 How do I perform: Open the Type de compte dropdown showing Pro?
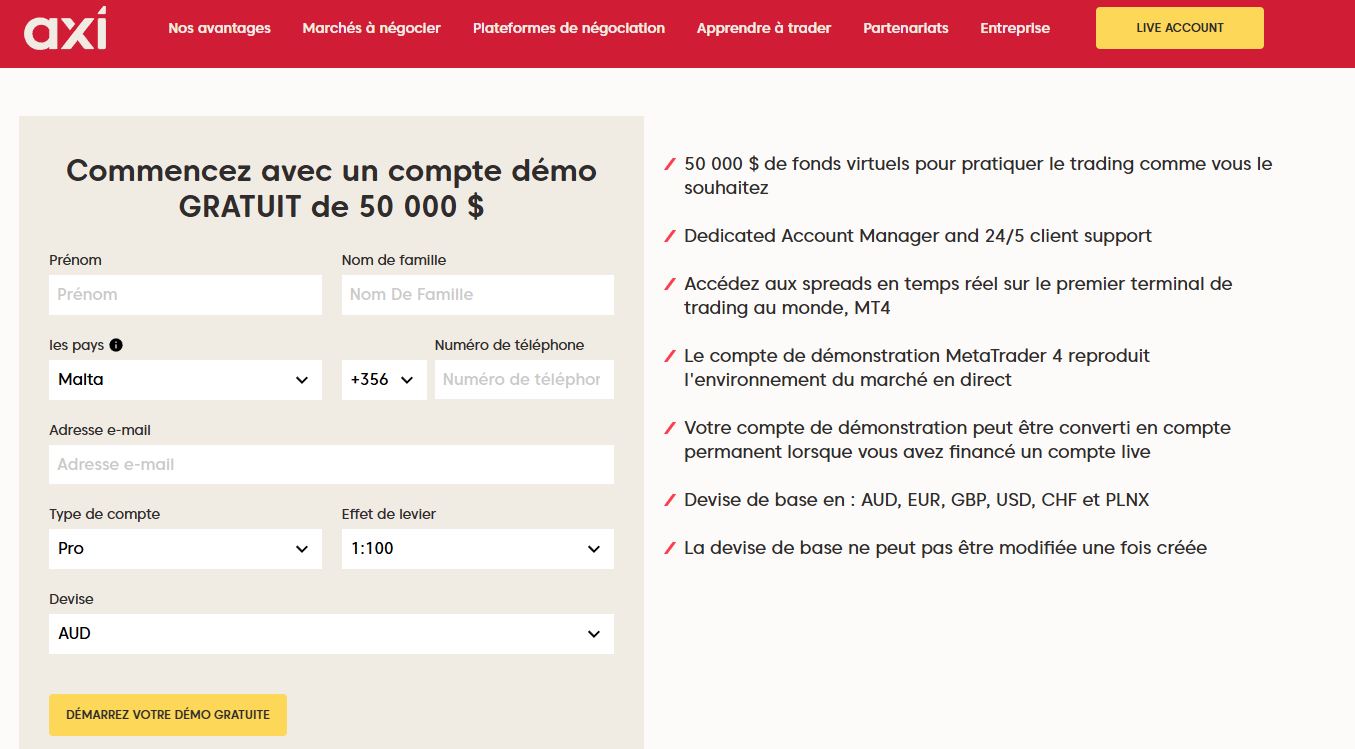pyautogui.click(x=185, y=548)
